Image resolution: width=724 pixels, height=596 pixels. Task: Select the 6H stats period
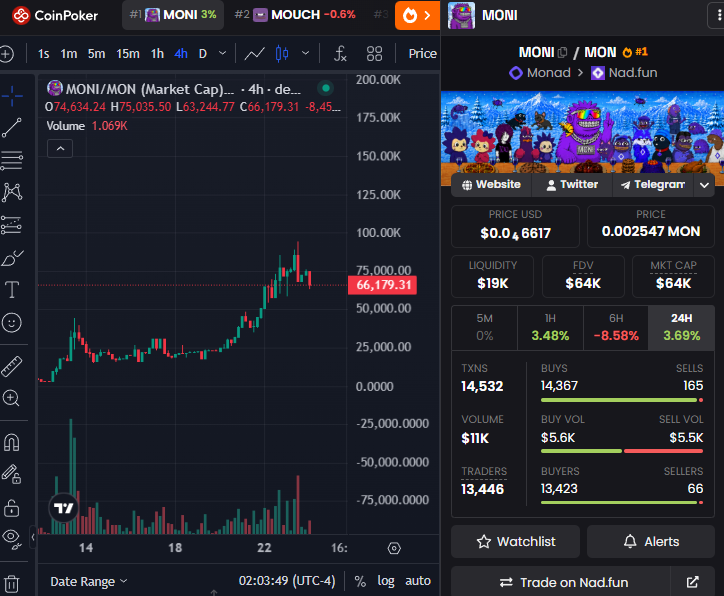pos(616,327)
